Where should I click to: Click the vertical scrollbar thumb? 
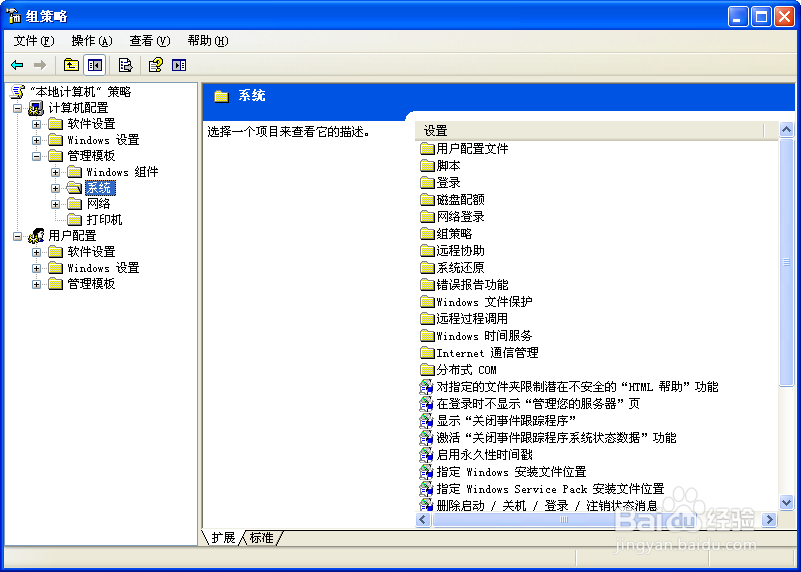point(786,262)
